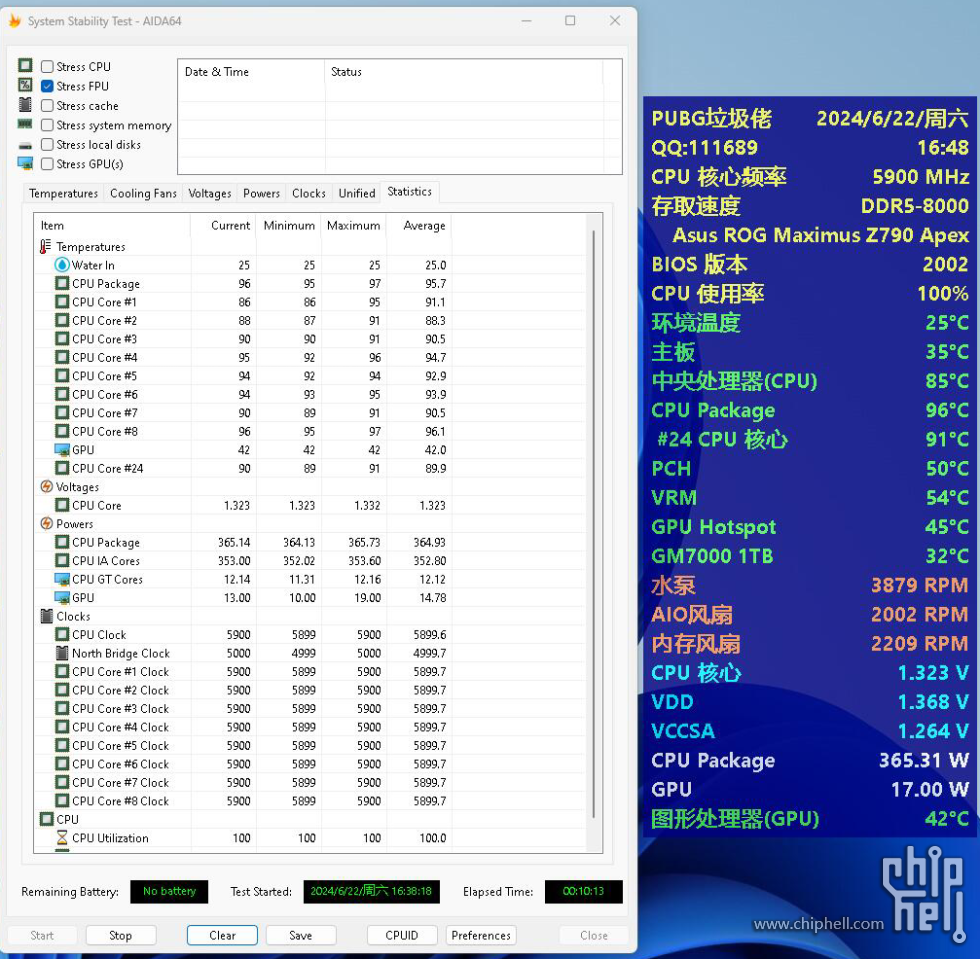Click the North Bridge Clock icon
Screen dimensions: 980x959
click(62, 653)
